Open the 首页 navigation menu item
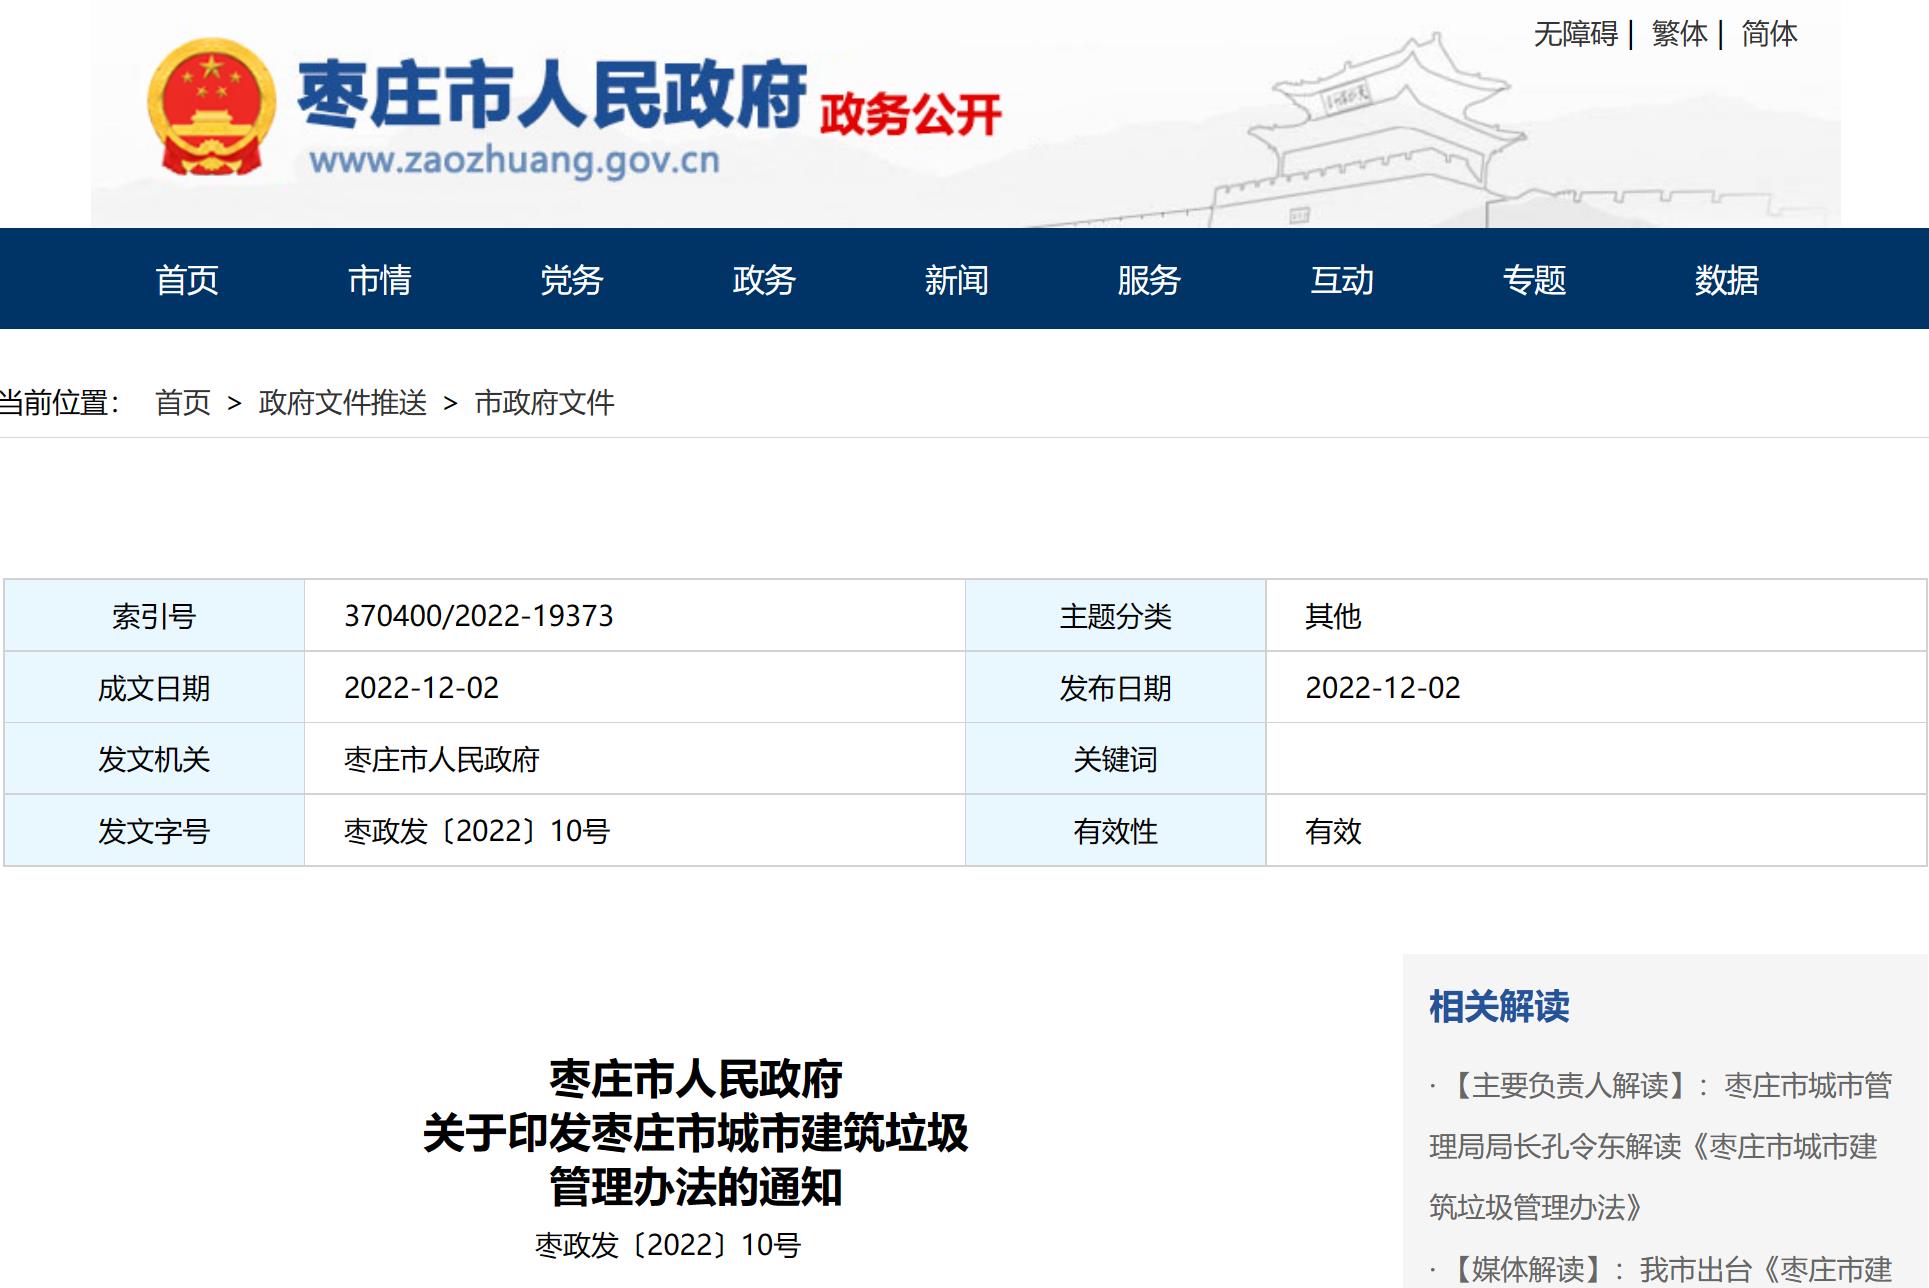 pyautogui.click(x=187, y=280)
